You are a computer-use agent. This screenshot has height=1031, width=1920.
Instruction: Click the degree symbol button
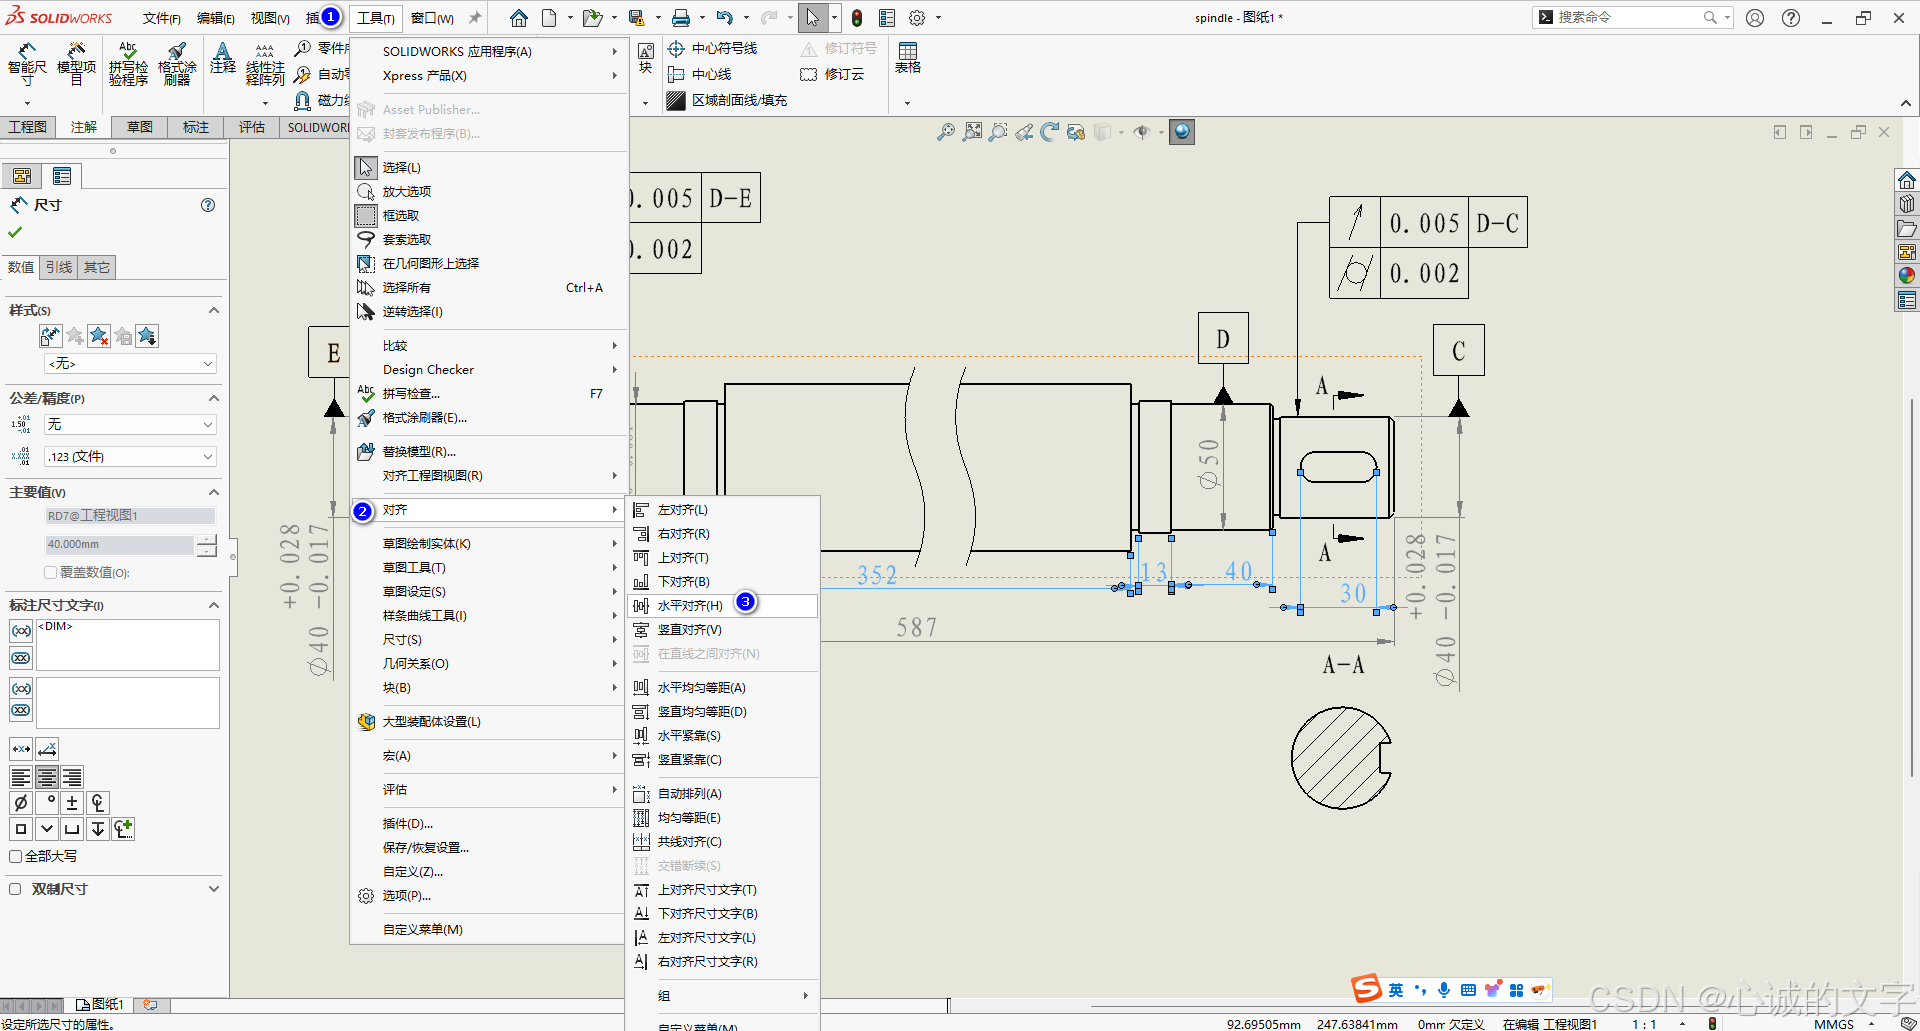(x=47, y=803)
